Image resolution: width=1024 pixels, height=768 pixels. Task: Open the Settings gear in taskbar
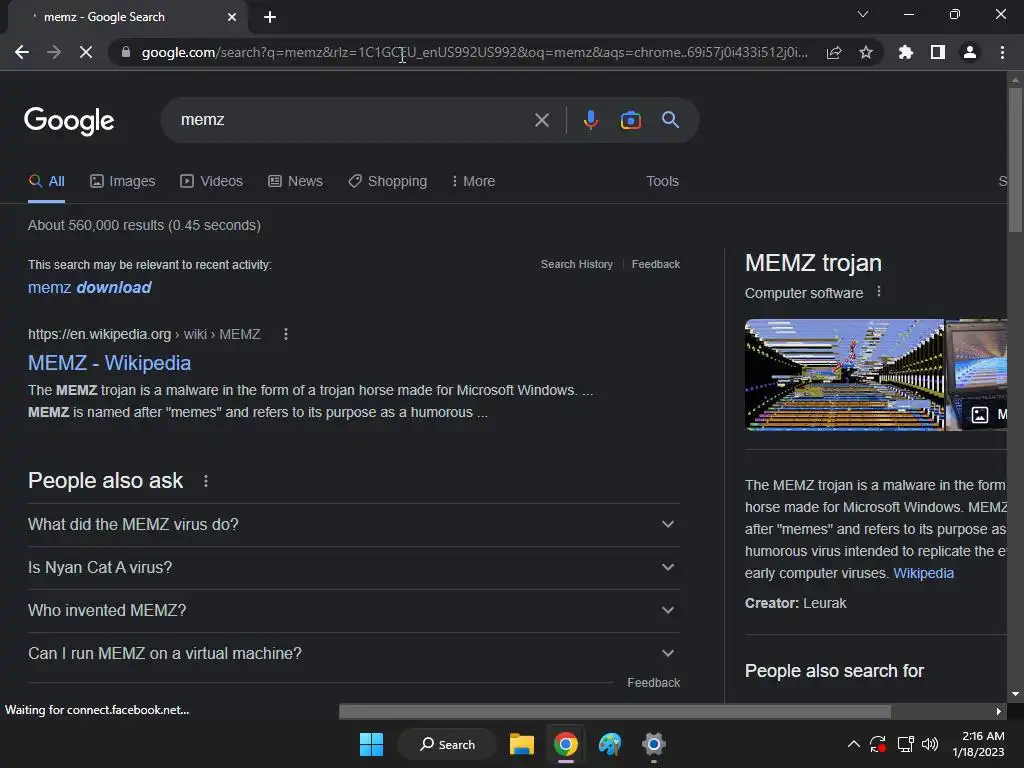pos(654,744)
